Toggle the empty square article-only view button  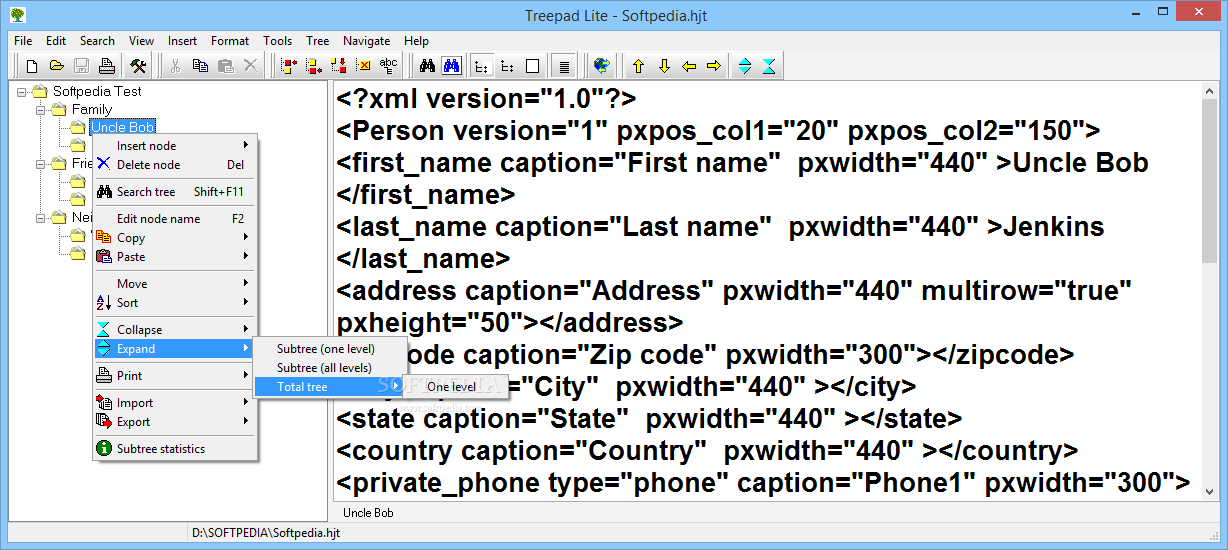532,66
